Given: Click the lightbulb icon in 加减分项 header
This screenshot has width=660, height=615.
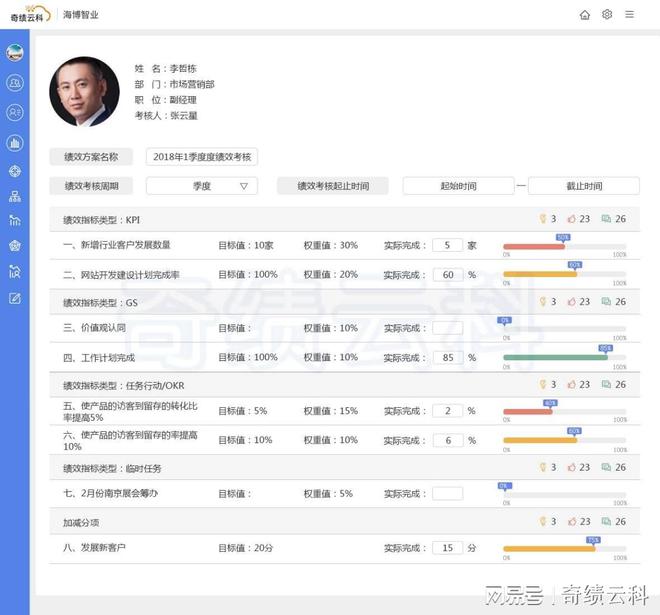Looking at the screenshot, I should 543,522.
